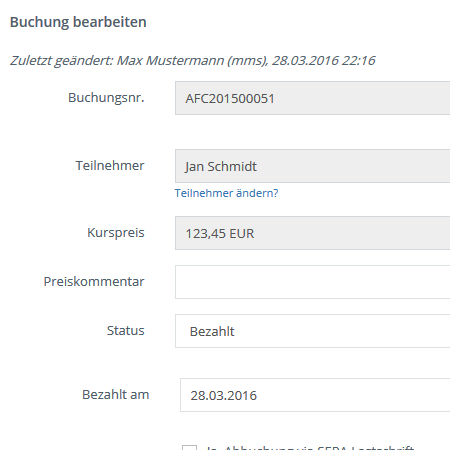Image resolution: width=450 pixels, height=450 pixels.
Task: Click the 'Bezahlt am' label
Action: (x=116, y=395)
